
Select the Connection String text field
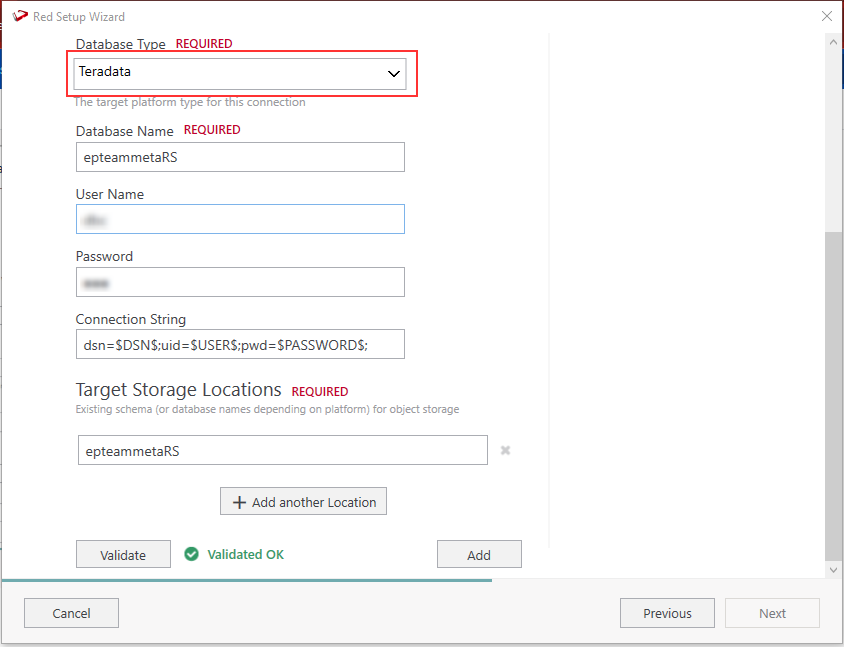[x=240, y=344]
